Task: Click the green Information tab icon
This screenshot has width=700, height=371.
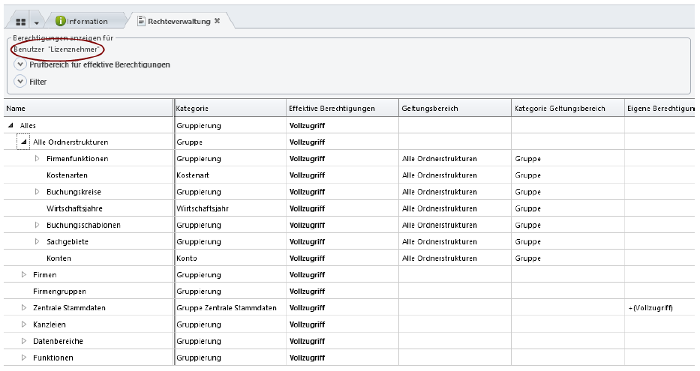Action: click(x=60, y=21)
